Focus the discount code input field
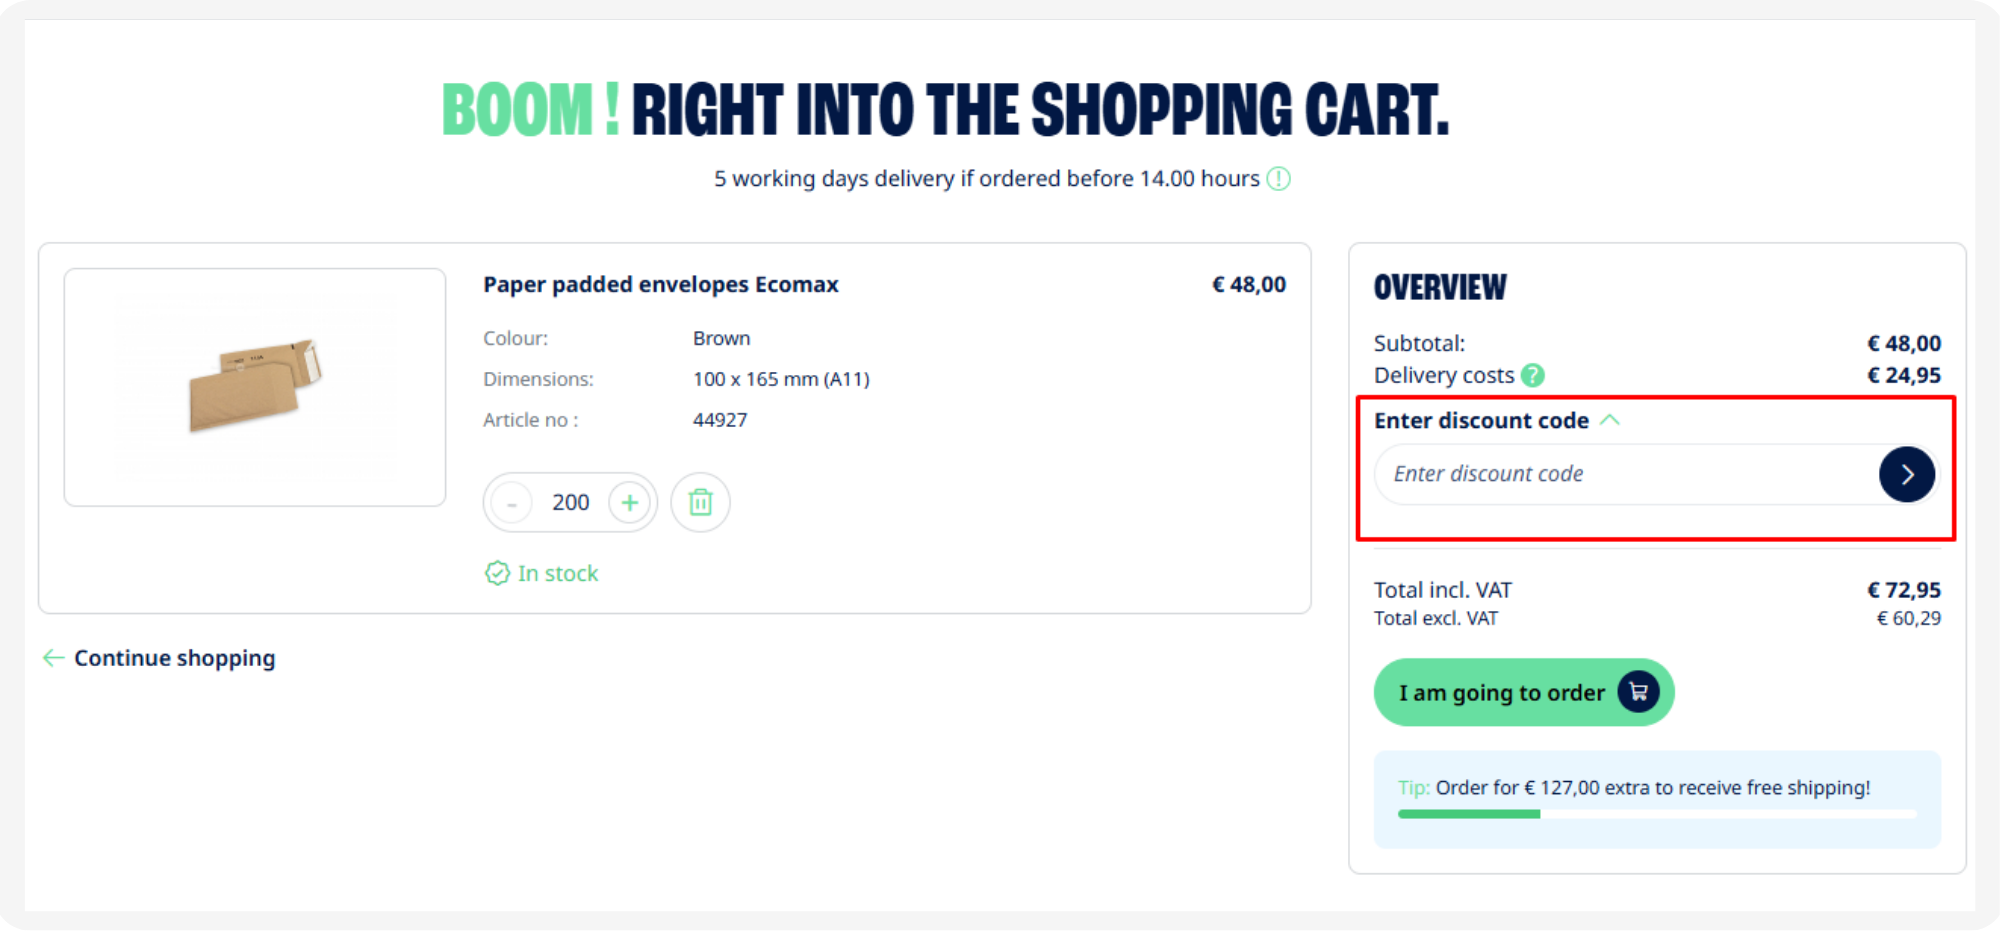 click(x=1626, y=474)
